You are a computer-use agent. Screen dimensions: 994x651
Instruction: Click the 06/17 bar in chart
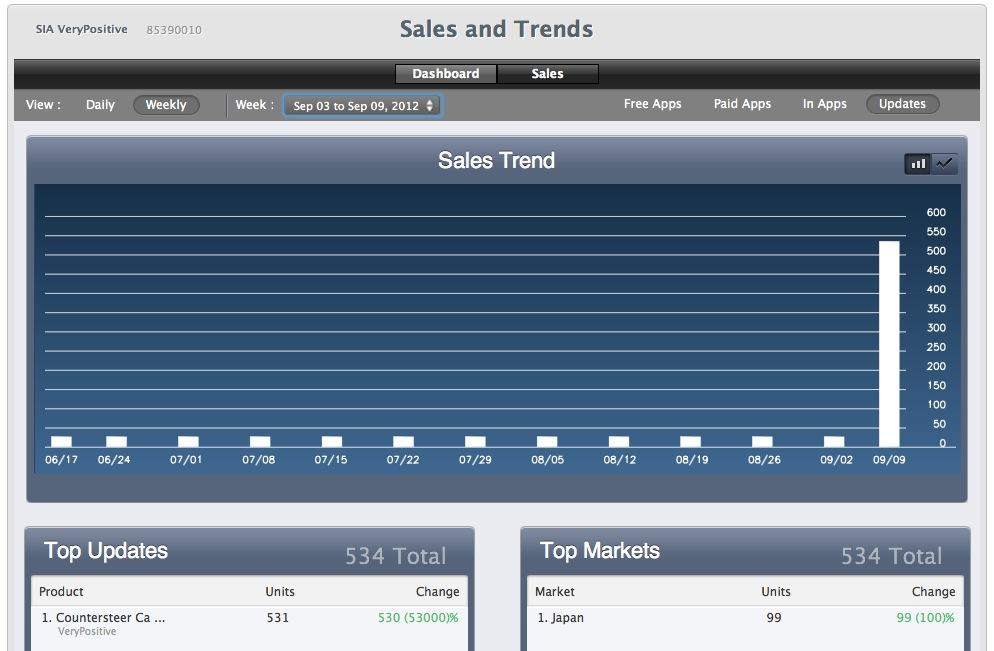[x=61, y=441]
